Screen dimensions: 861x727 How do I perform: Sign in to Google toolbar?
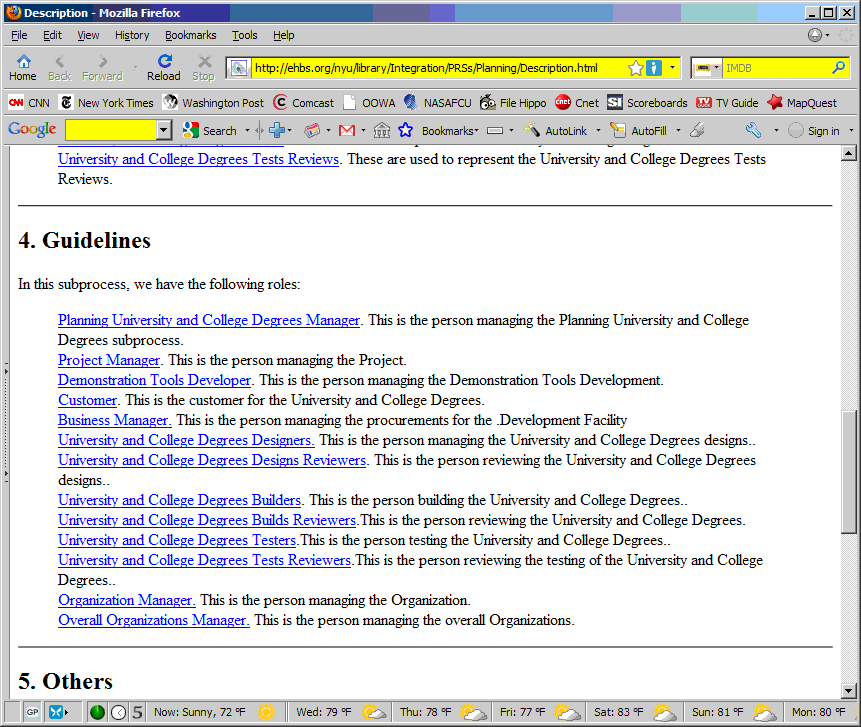[x=814, y=131]
